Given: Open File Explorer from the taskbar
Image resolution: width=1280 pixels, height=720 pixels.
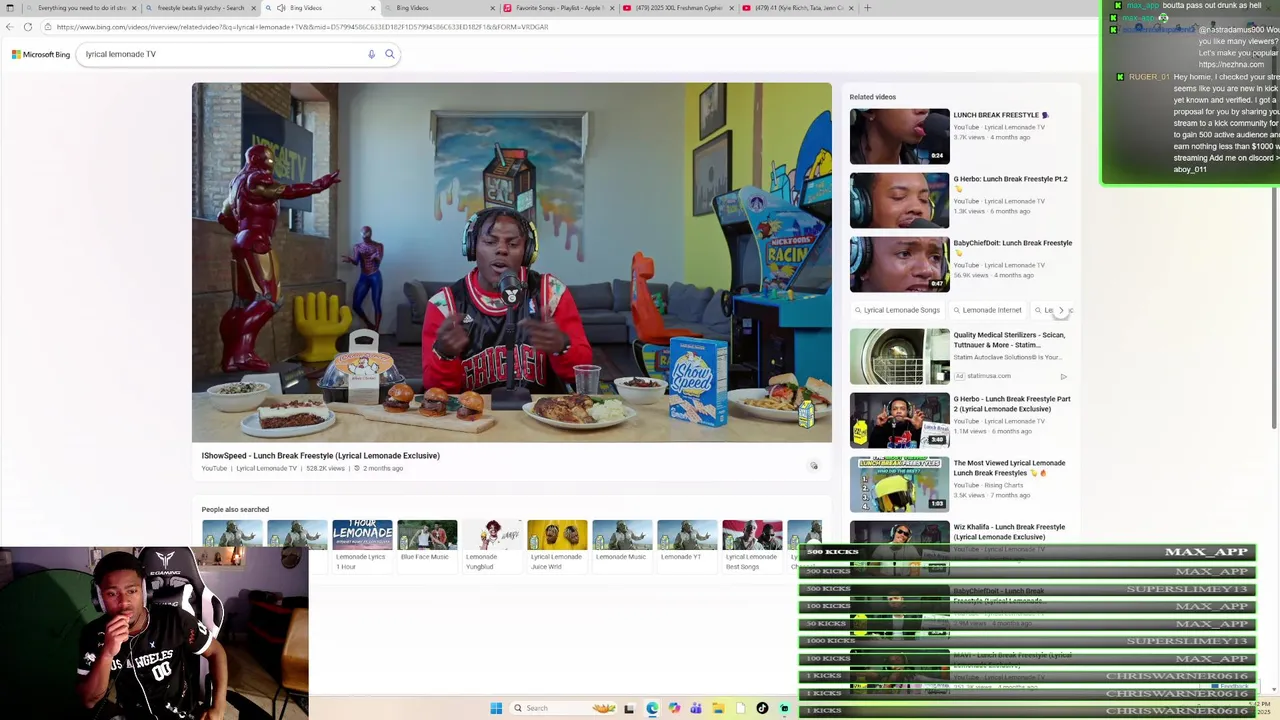Looking at the screenshot, I should click(x=718, y=708).
